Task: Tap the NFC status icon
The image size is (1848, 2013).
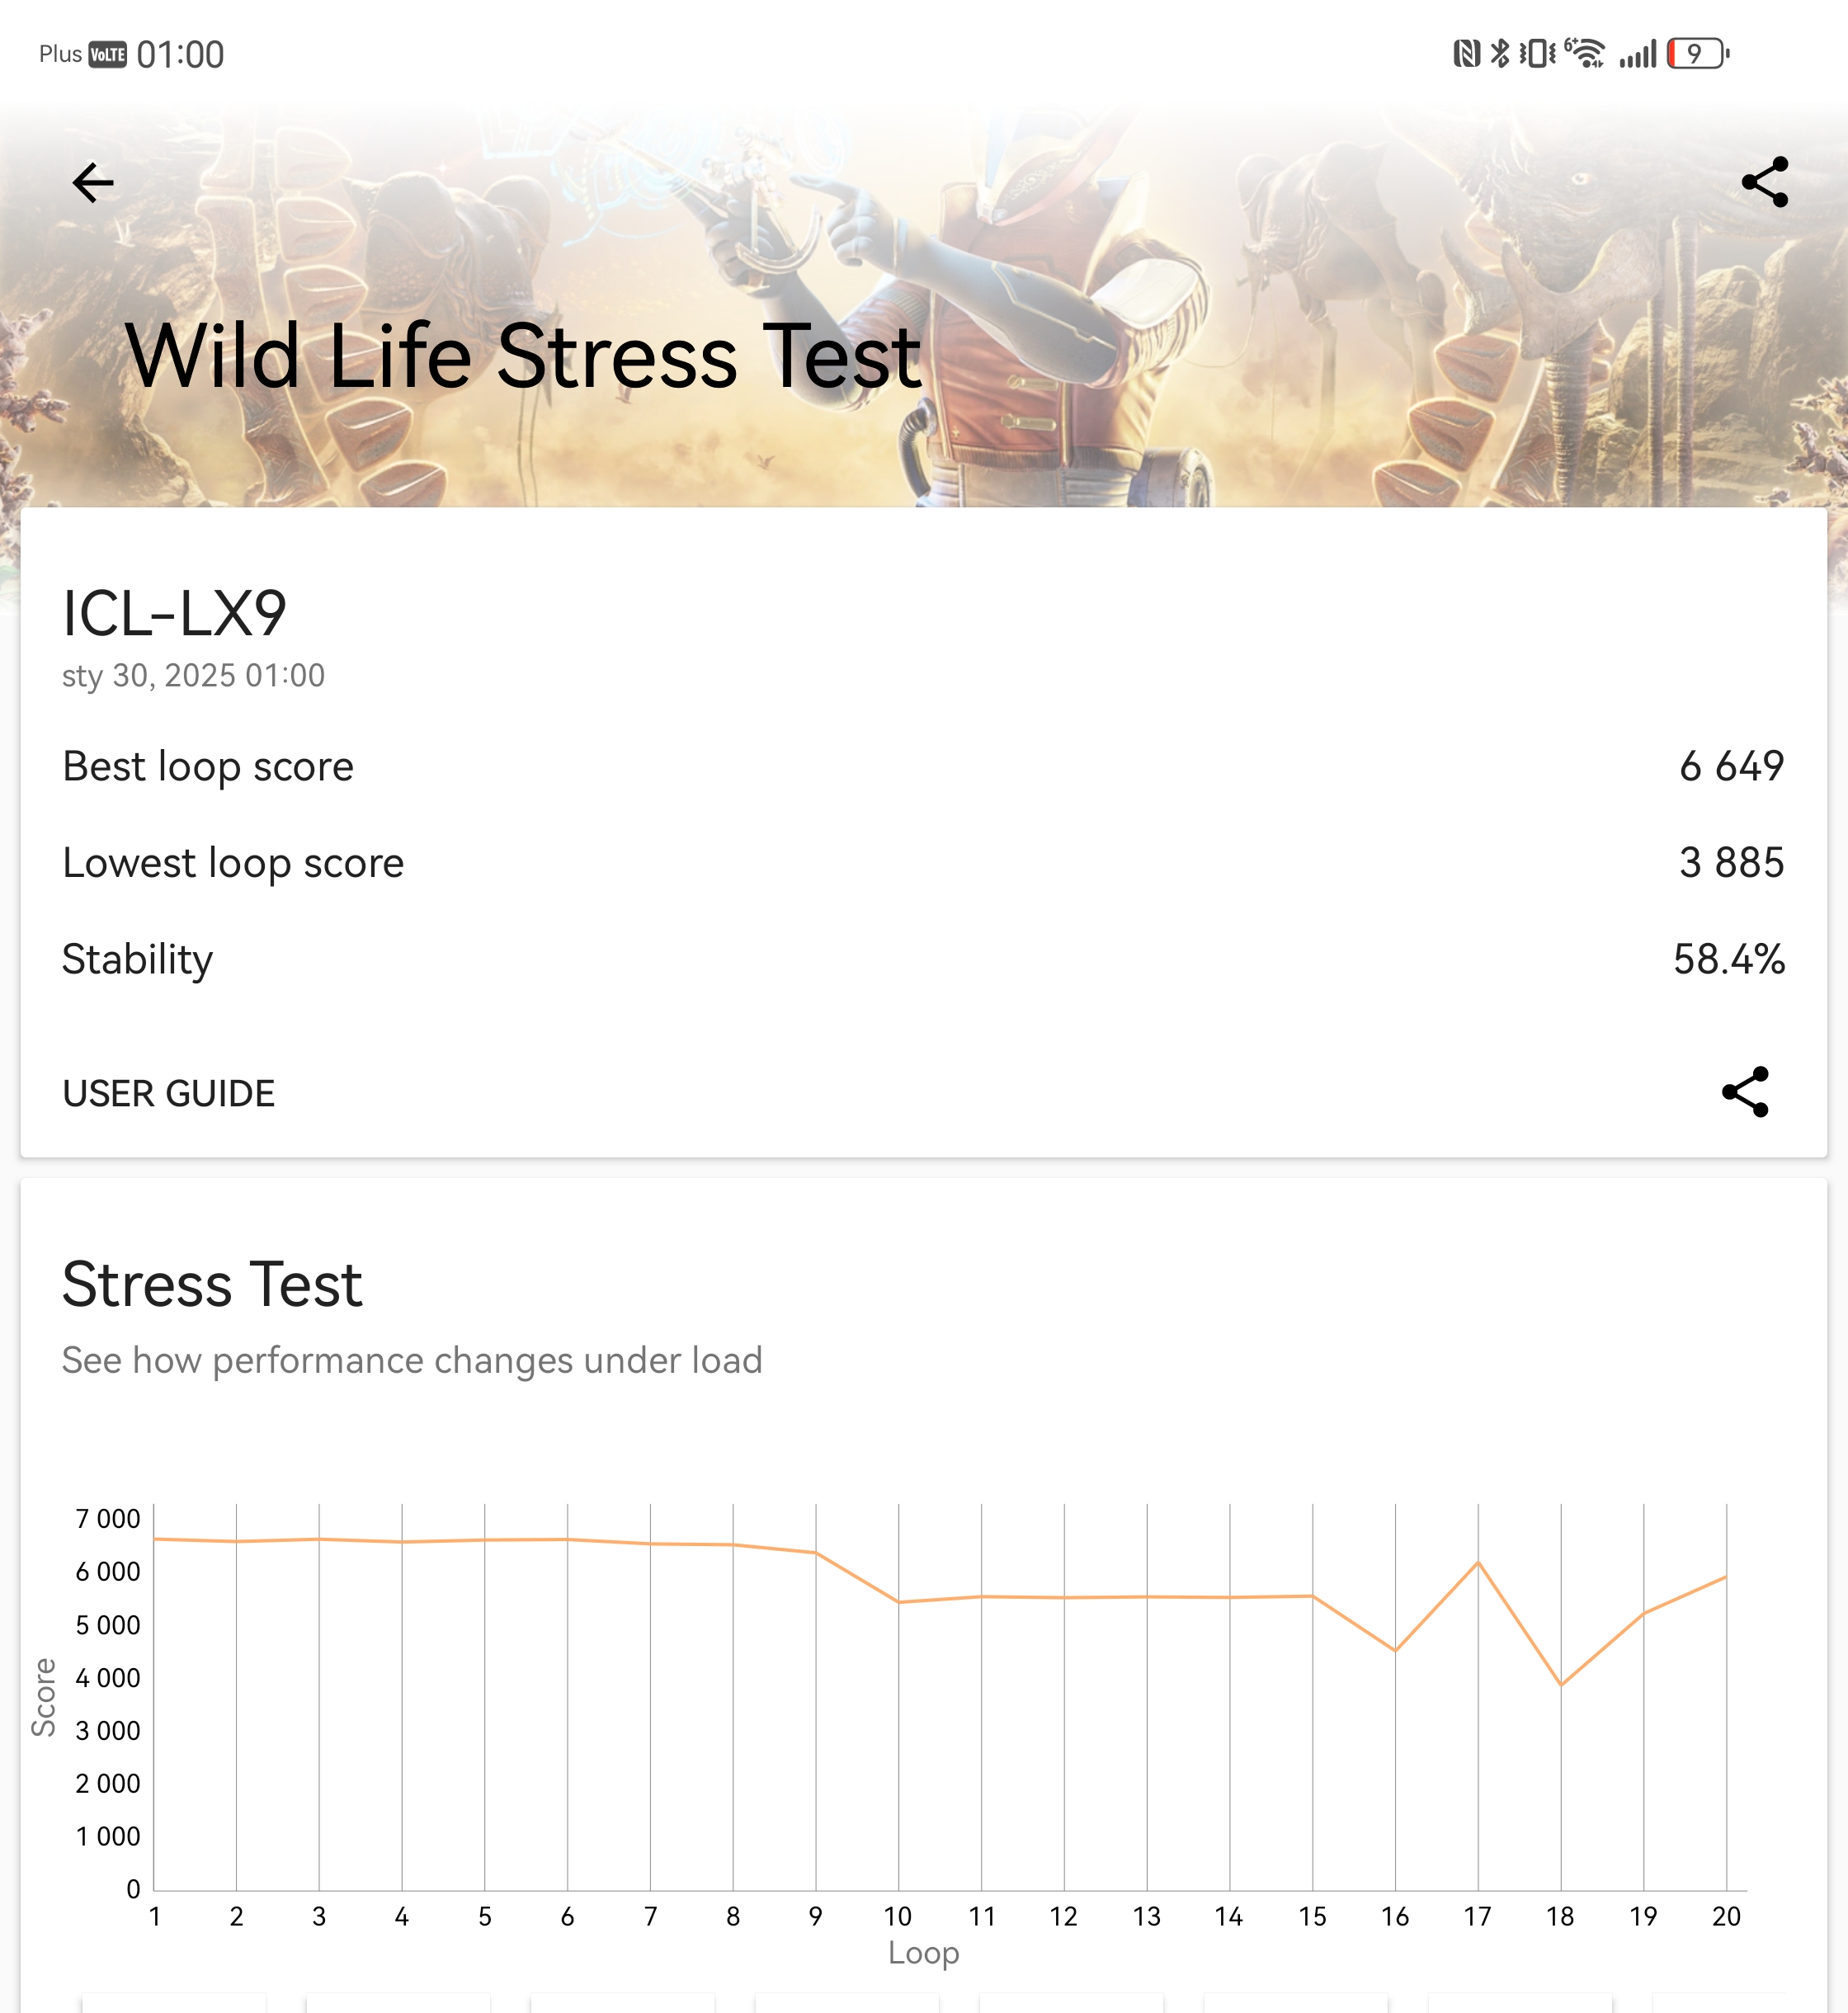Action: pyautogui.click(x=1466, y=53)
